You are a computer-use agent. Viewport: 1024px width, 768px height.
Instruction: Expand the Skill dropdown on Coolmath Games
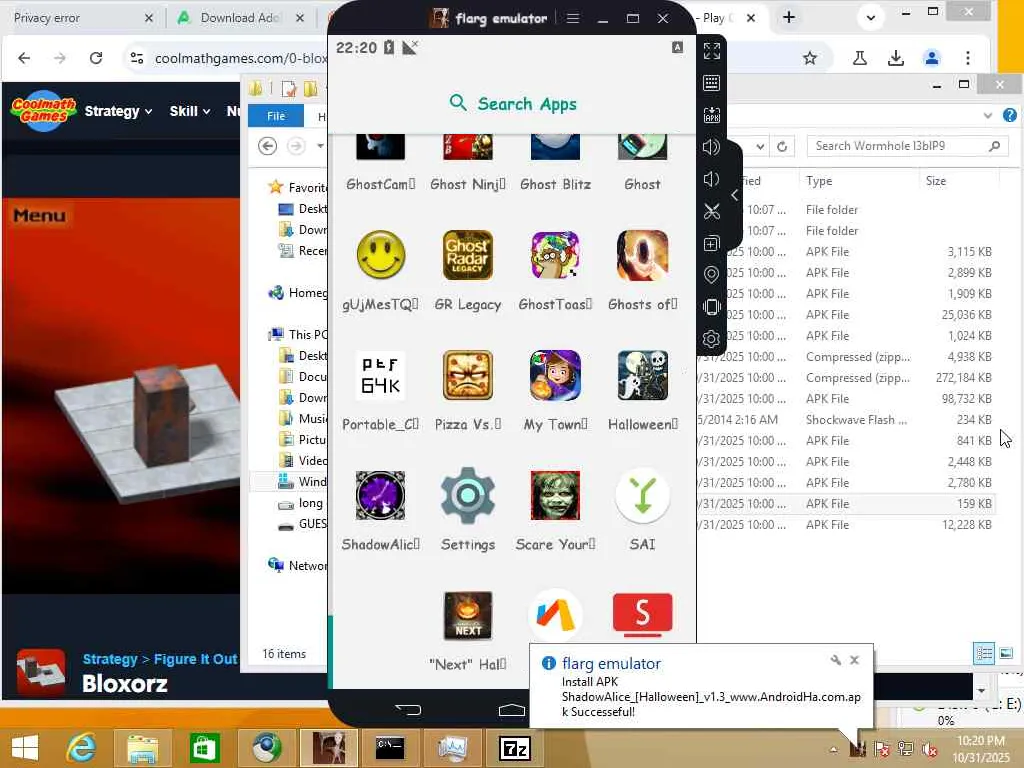coord(189,111)
